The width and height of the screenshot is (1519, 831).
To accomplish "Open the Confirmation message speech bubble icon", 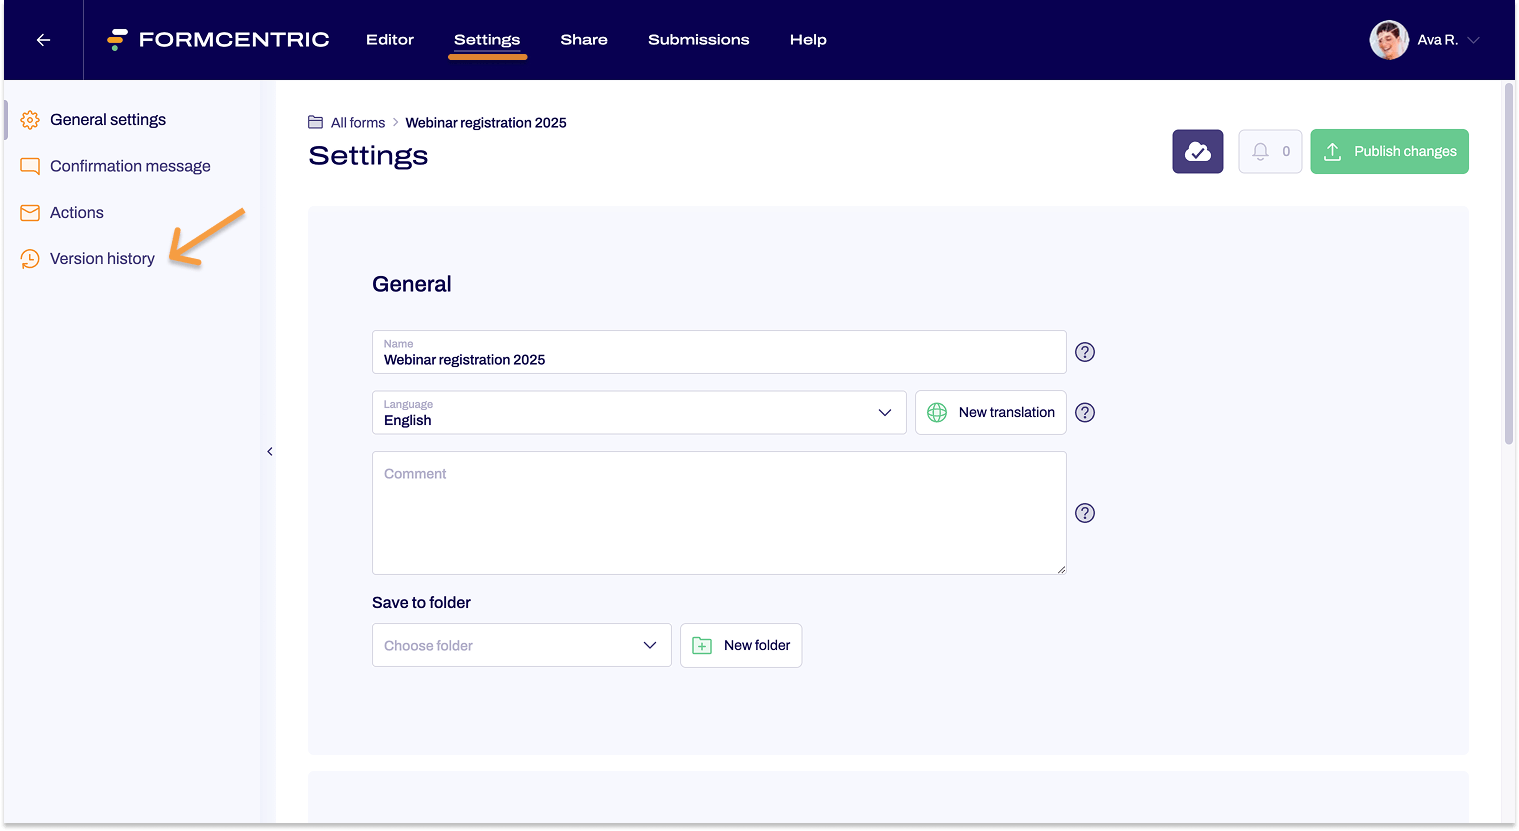I will click(x=30, y=166).
